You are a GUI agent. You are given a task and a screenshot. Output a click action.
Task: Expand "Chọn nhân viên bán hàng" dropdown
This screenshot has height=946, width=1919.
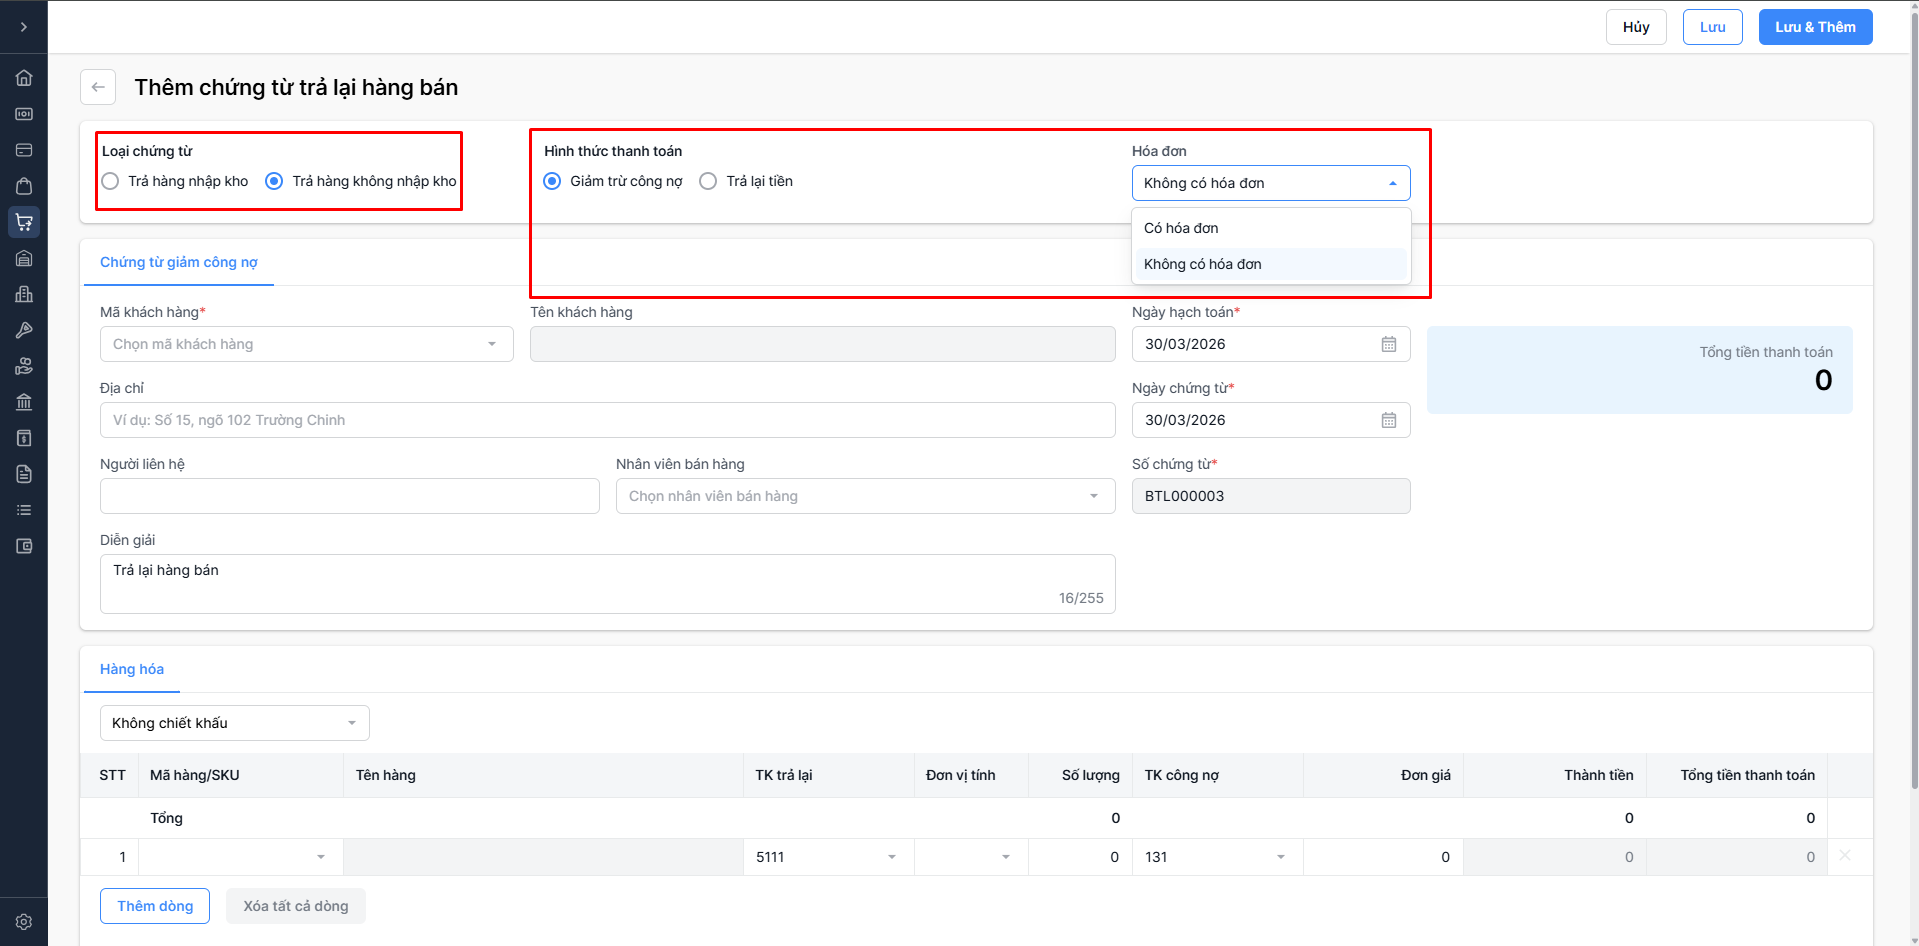click(x=865, y=496)
